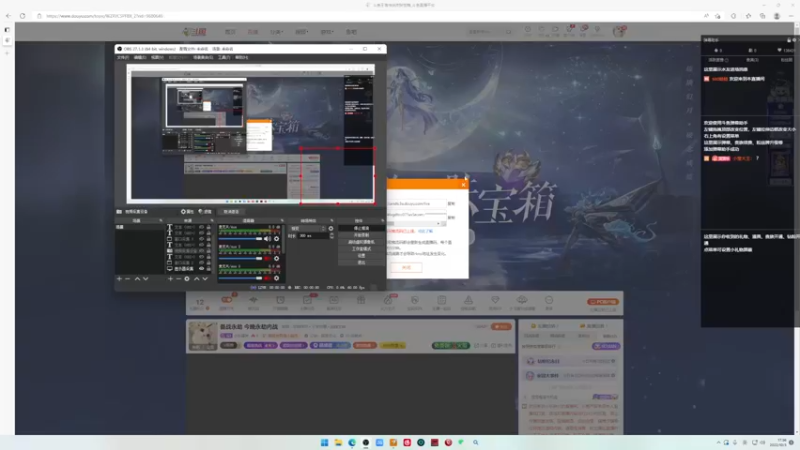
Task: Open the Douyu user avatar in the top bar
Action: click(x=619, y=32)
